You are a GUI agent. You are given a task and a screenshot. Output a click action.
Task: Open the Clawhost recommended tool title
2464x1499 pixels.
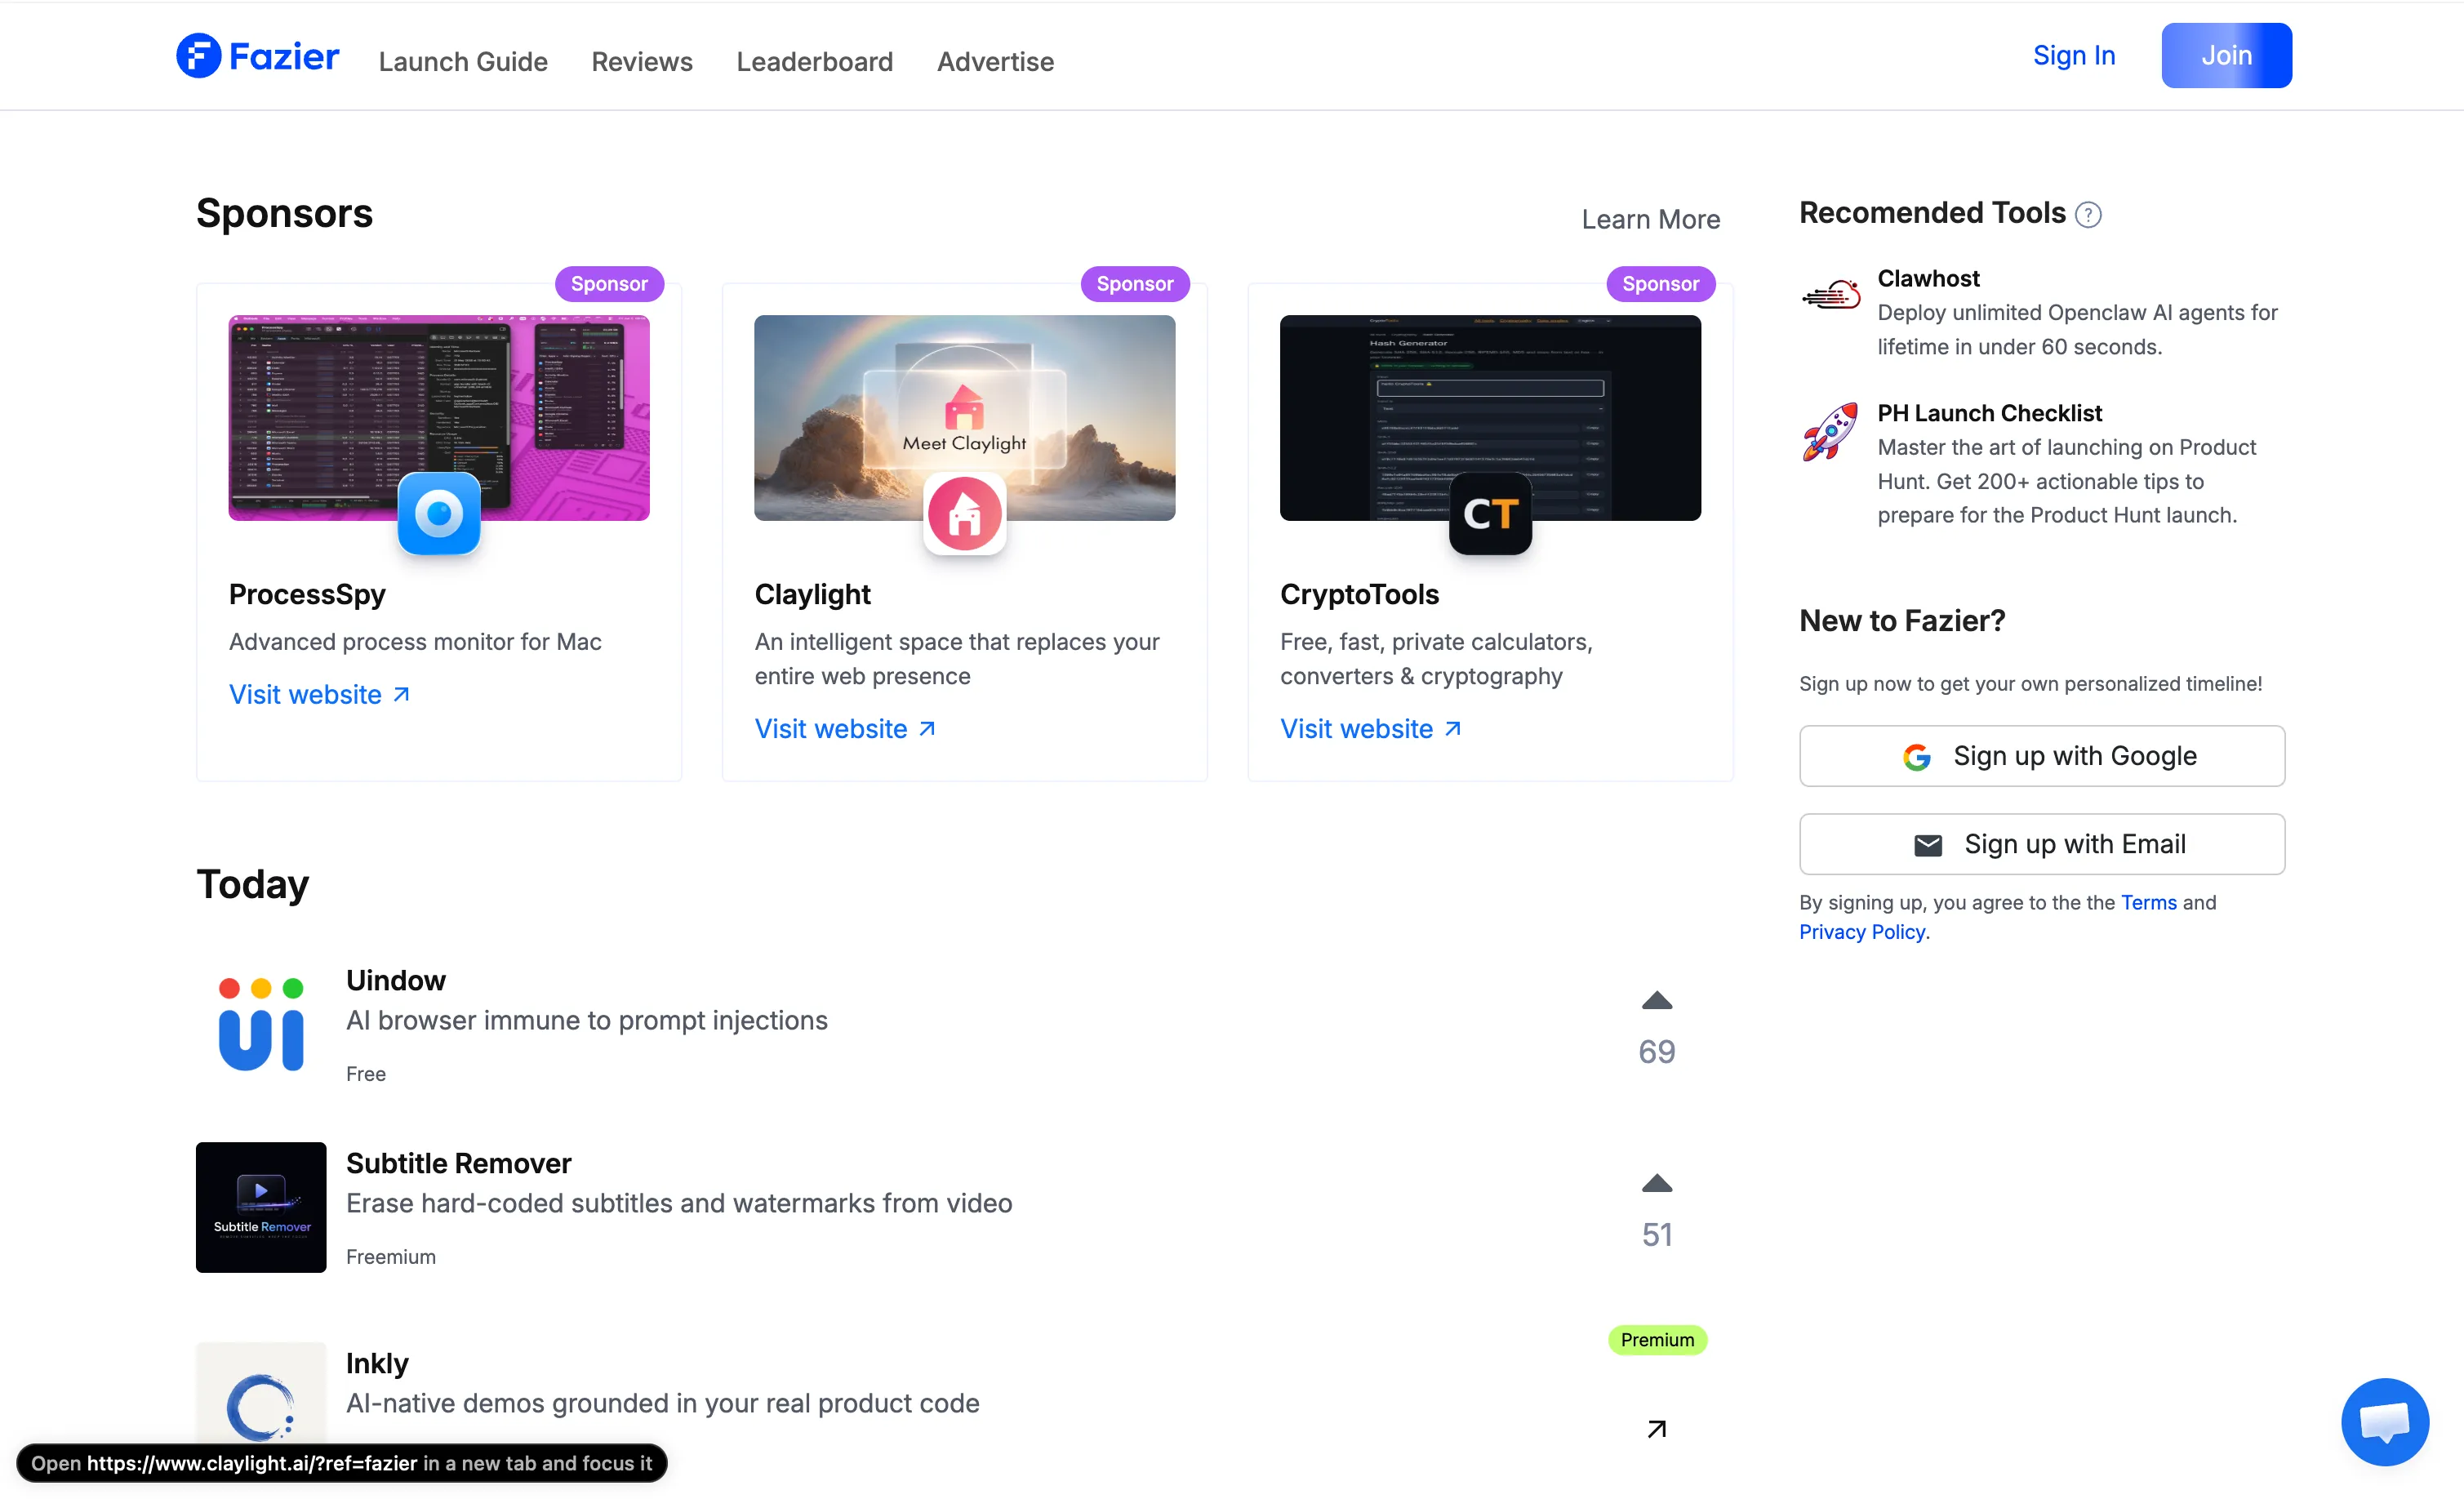pyautogui.click(x=1928, y=278)
